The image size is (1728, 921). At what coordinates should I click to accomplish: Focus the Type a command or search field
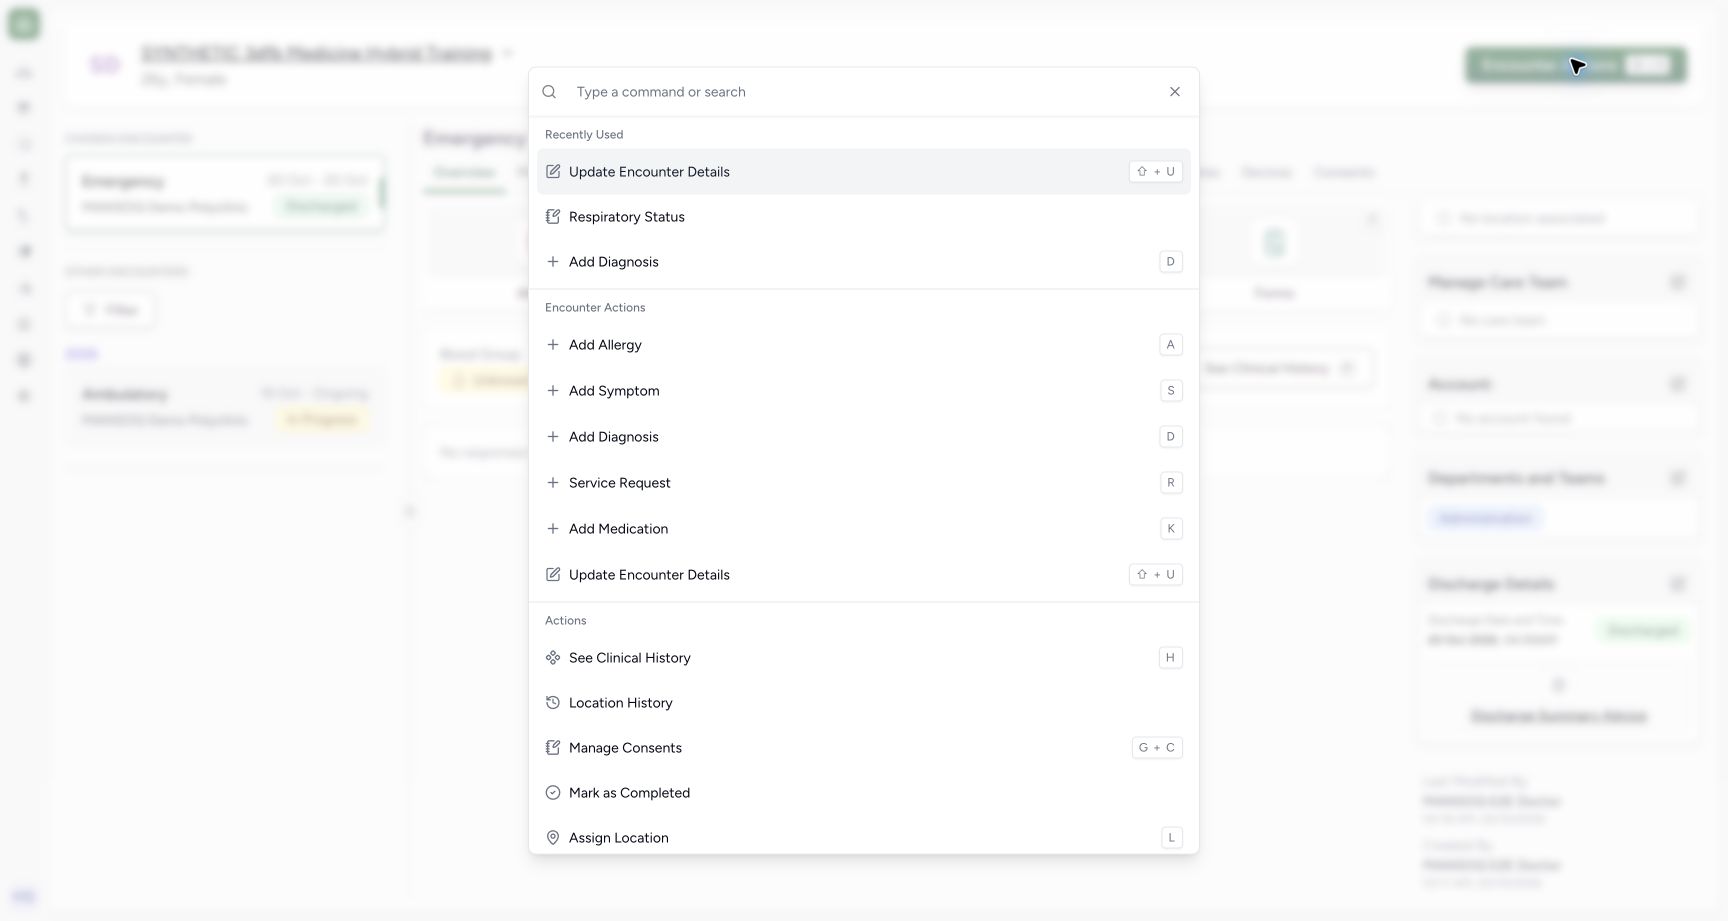[x=864, y=92]
